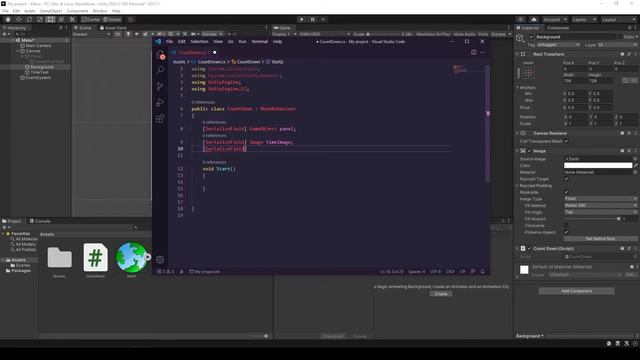This screenshot has width=640, height=360.
Task: Click the Add Component button
Action: (x=576, y=291)
